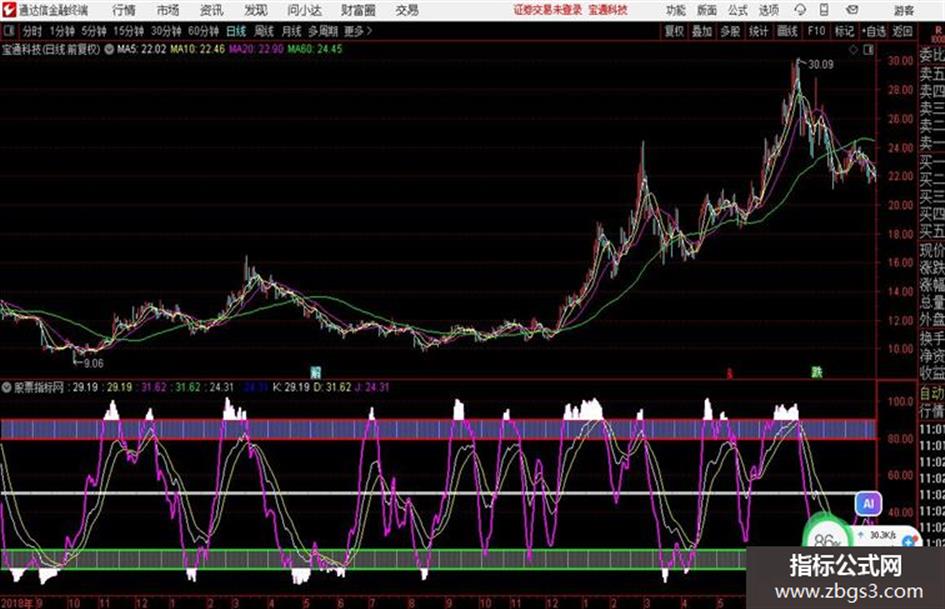Select the 日线 daily chart tab
945x609 pixels.
click(x=236, y=31)
